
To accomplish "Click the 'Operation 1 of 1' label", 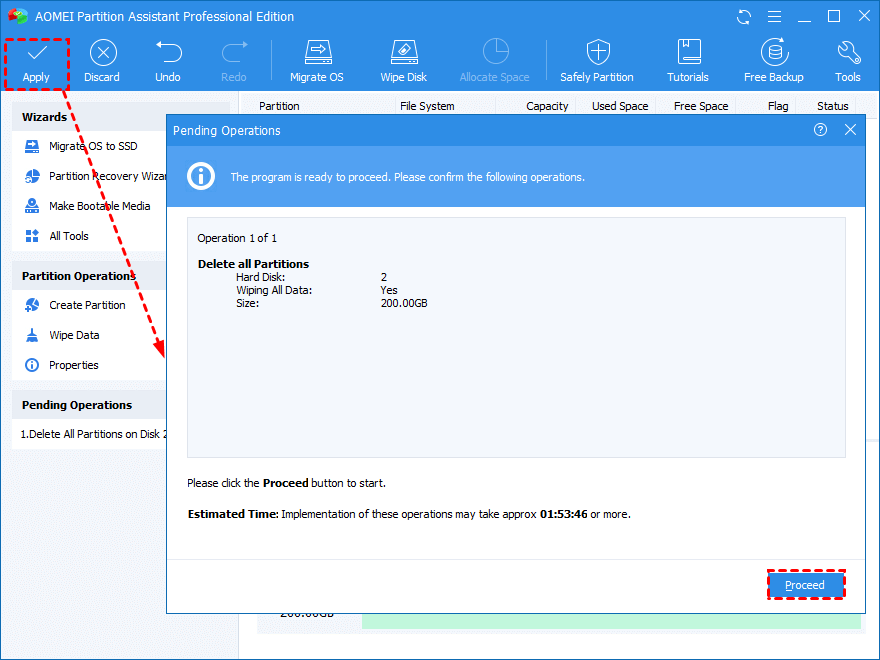I will click(x=237, y=238).
